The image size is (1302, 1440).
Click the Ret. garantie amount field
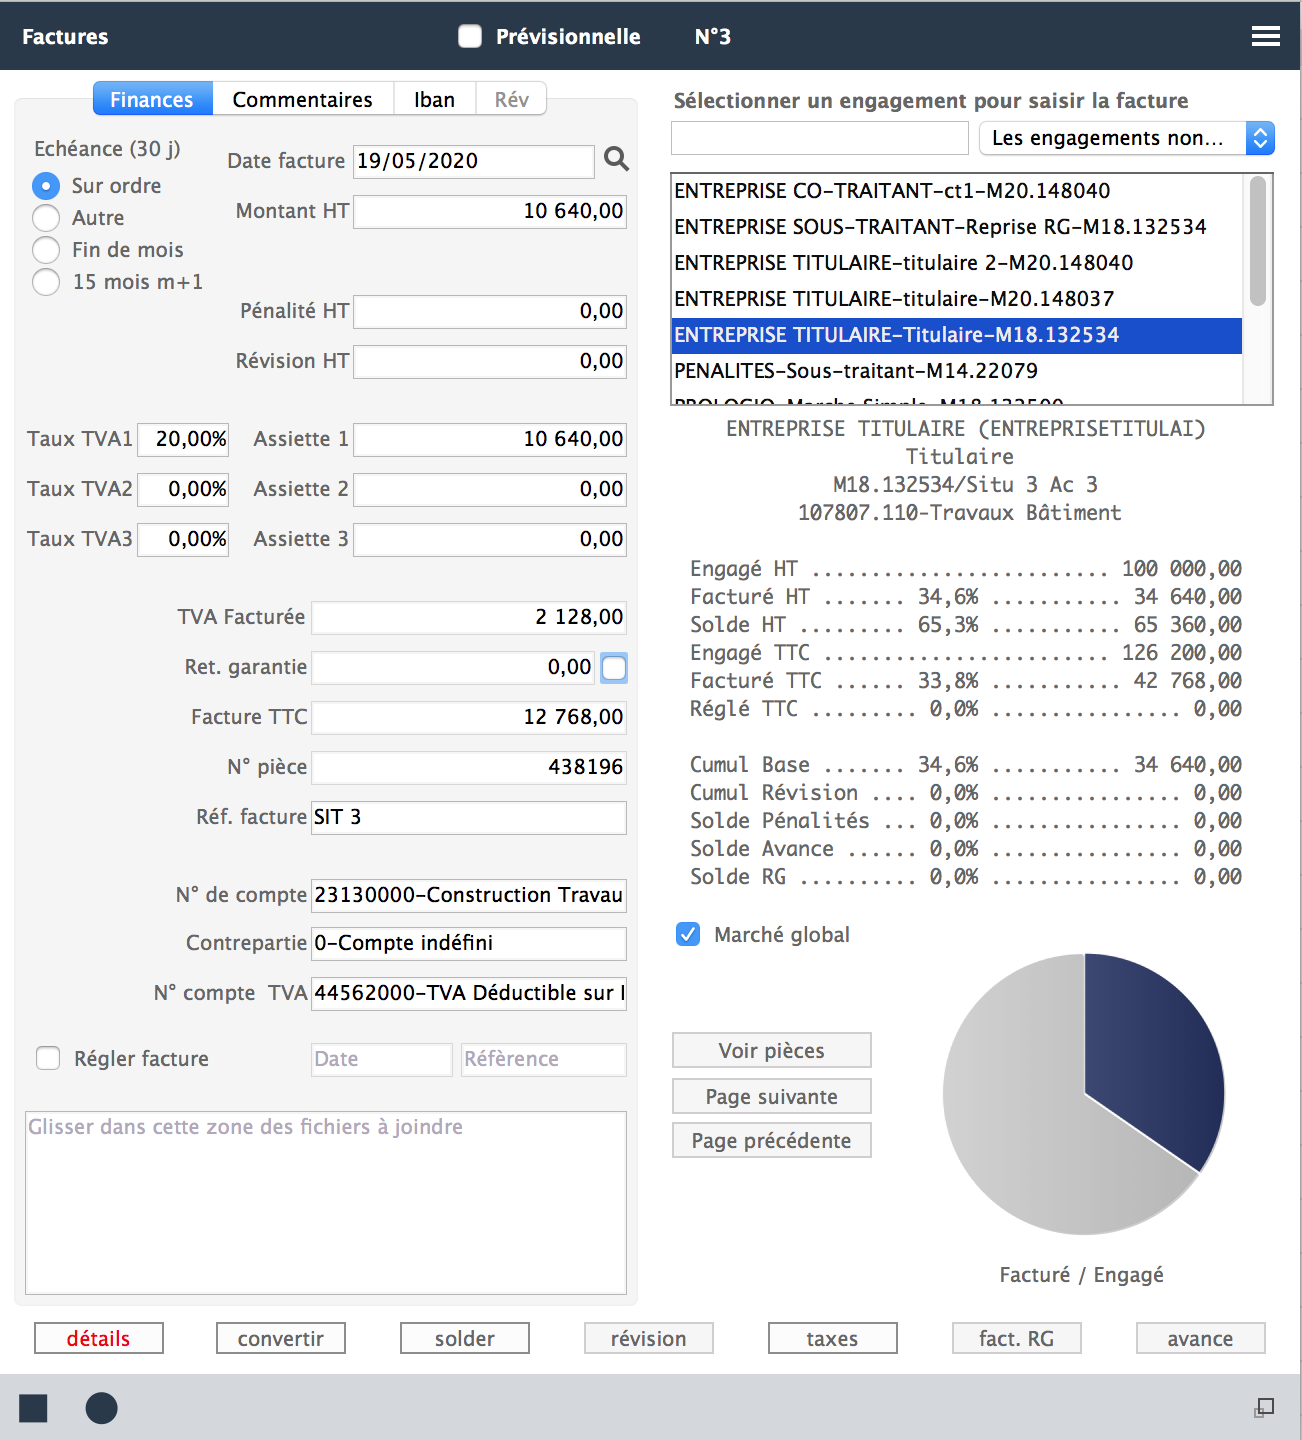(454, 667)
